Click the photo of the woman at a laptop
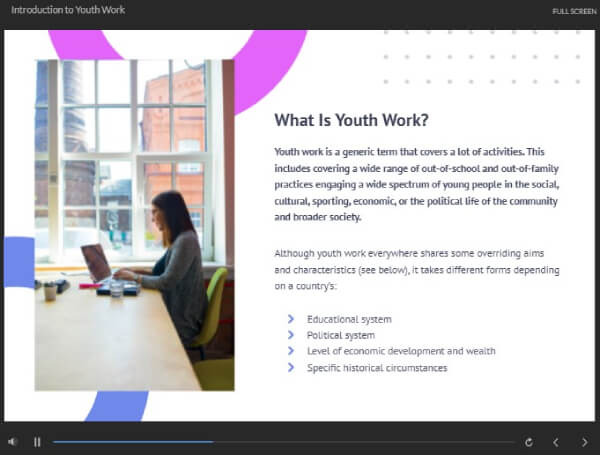The width and height of the screenshot is (600, 455). tap(134, 225)
